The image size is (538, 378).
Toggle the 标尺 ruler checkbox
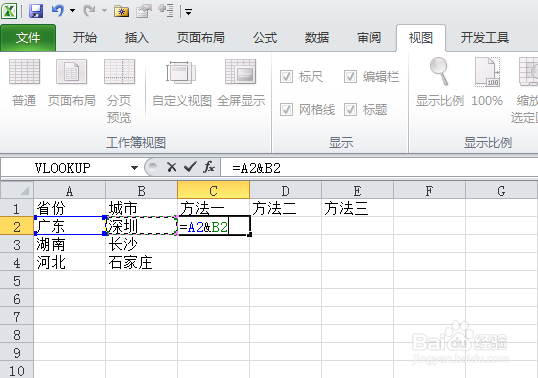click(x=286, y=77)
